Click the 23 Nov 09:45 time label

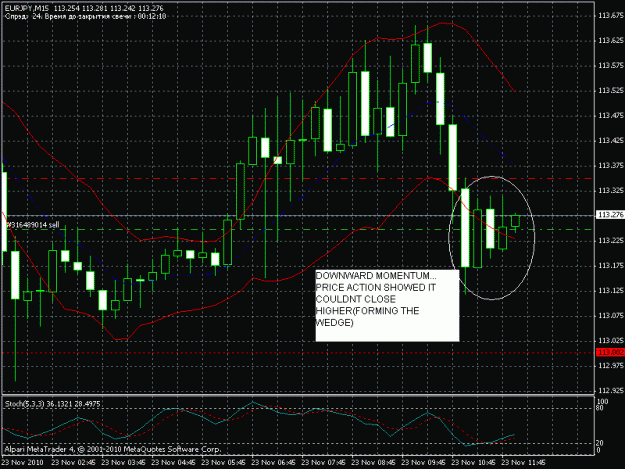(x=423, y=463)
